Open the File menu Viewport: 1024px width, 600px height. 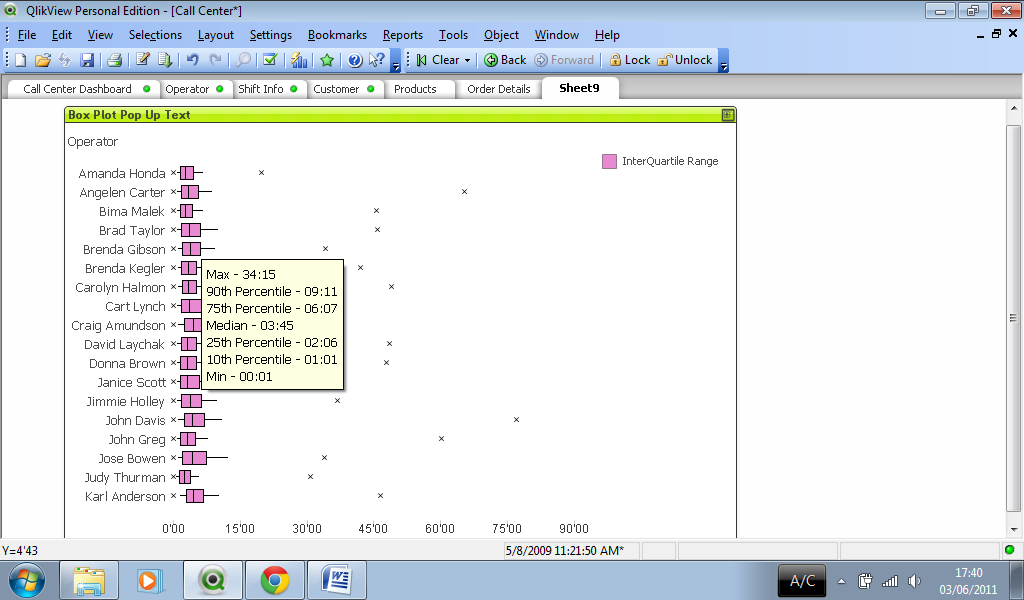pos(27,35)
